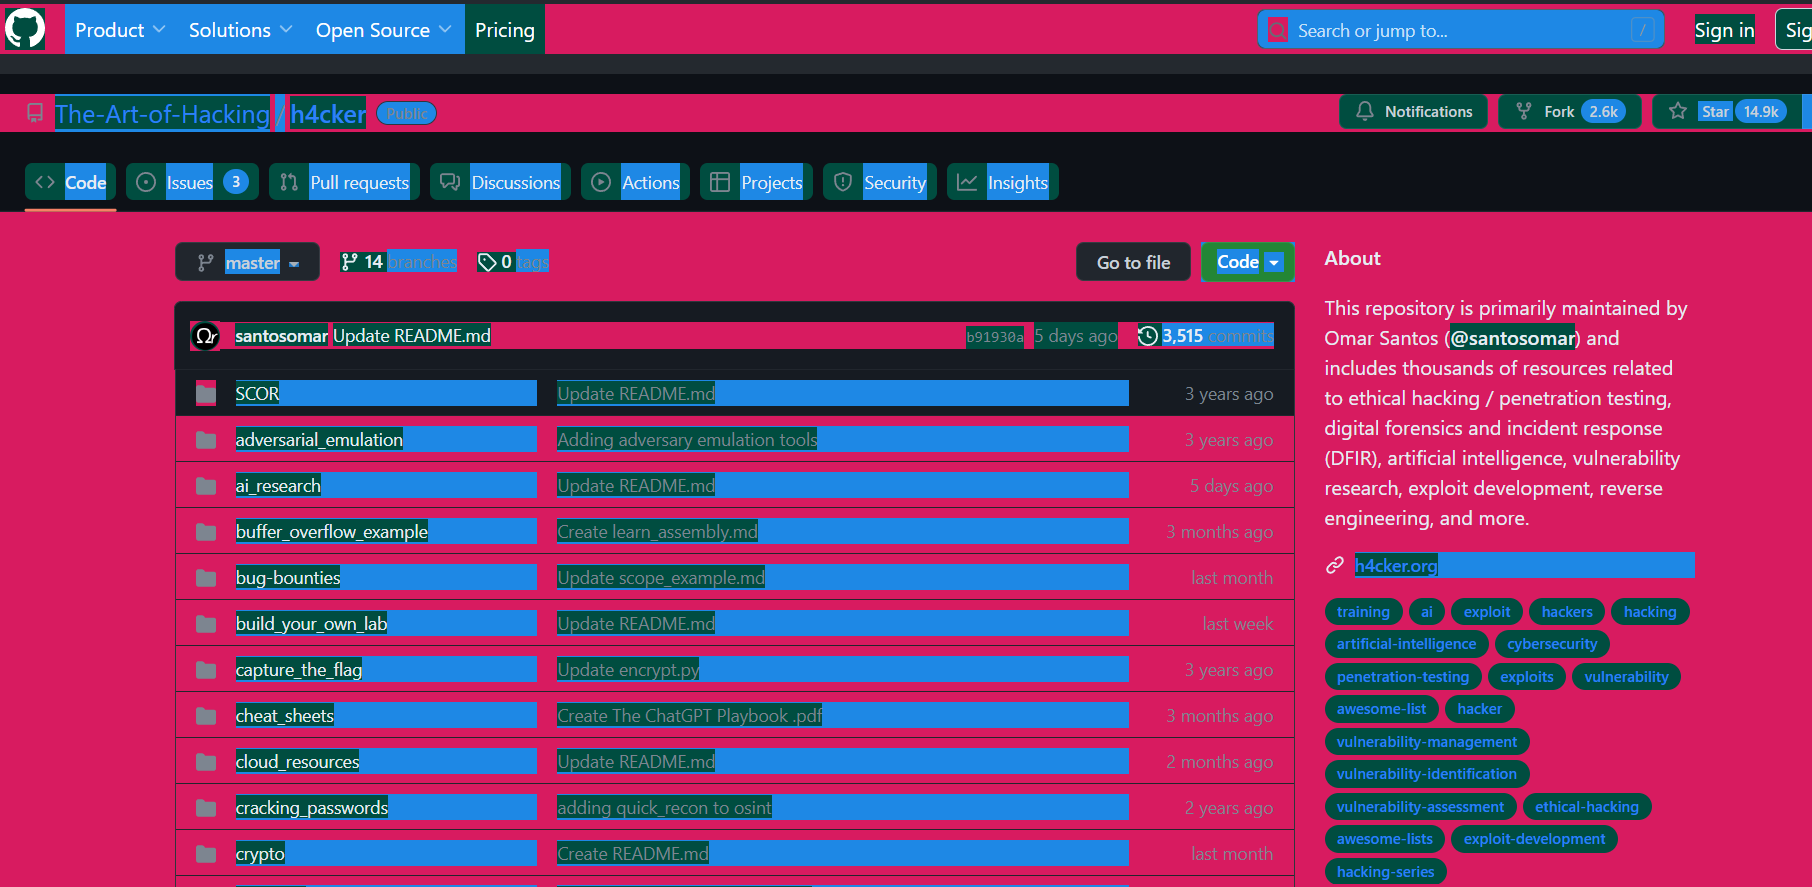Select the ethical-hacking topic tag

pos(1587,807)
